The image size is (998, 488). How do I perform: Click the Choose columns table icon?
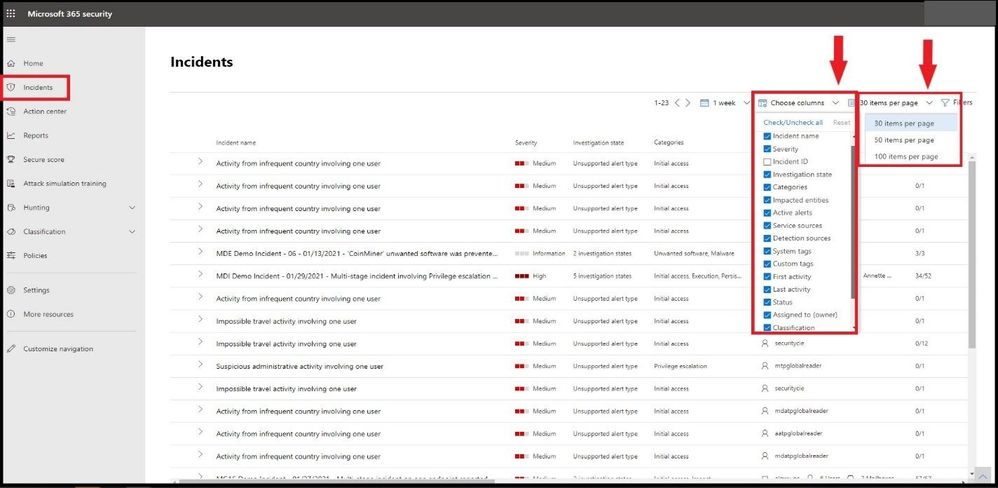762,102
